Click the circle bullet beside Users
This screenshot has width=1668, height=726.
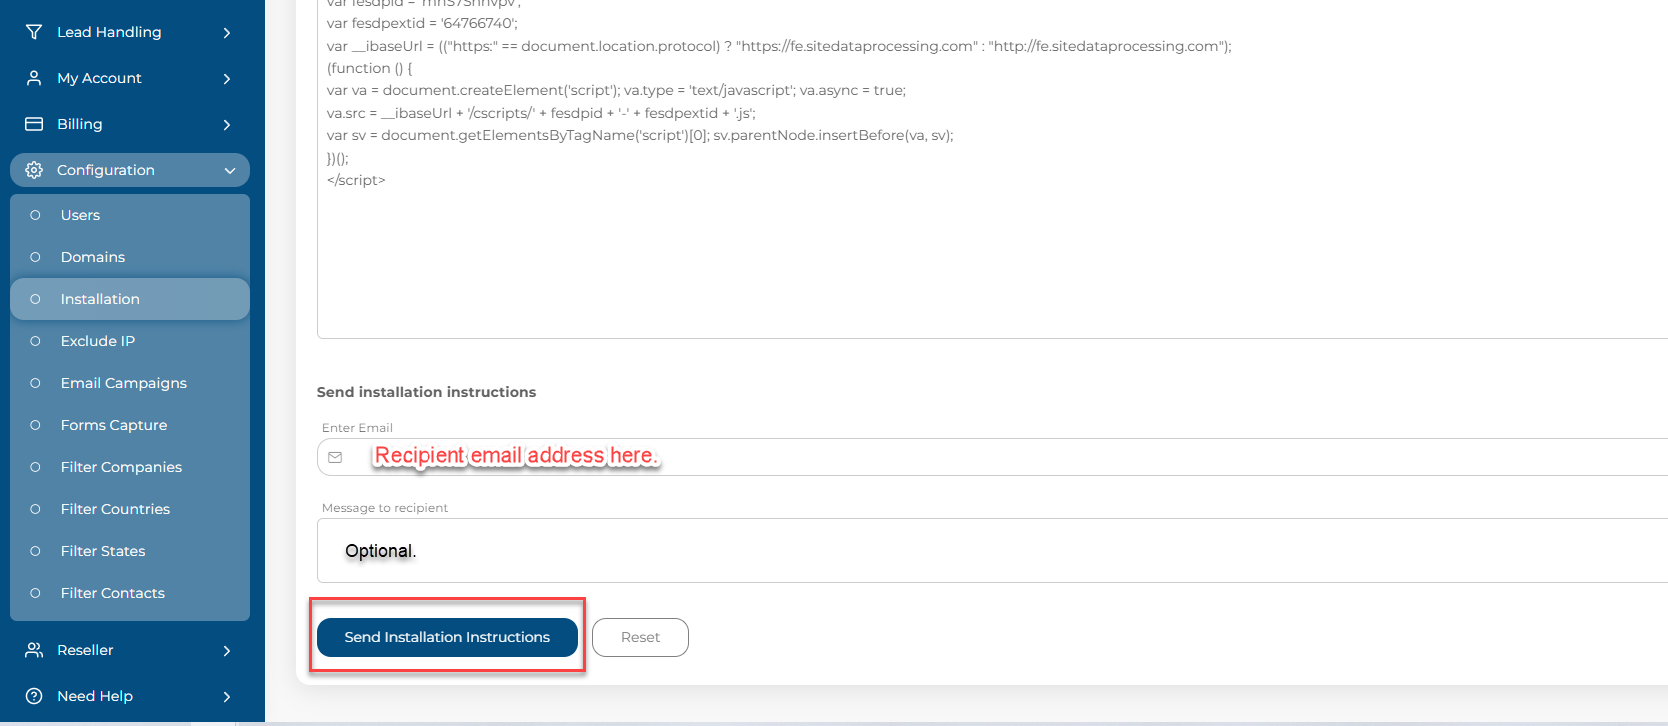coord(35,215)
